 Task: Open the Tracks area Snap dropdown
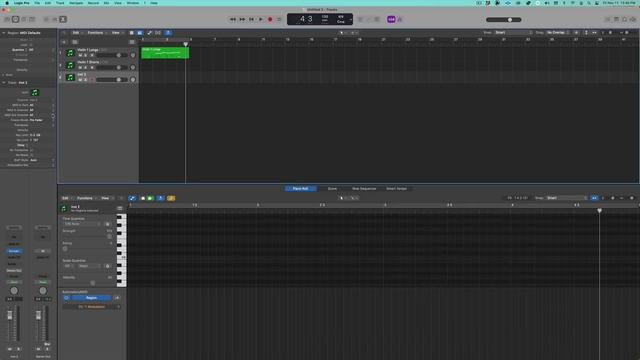click(x=513, y=33)
